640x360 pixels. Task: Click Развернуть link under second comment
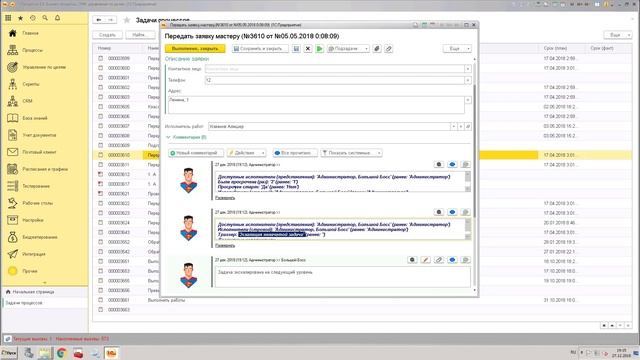coord(225,246)
